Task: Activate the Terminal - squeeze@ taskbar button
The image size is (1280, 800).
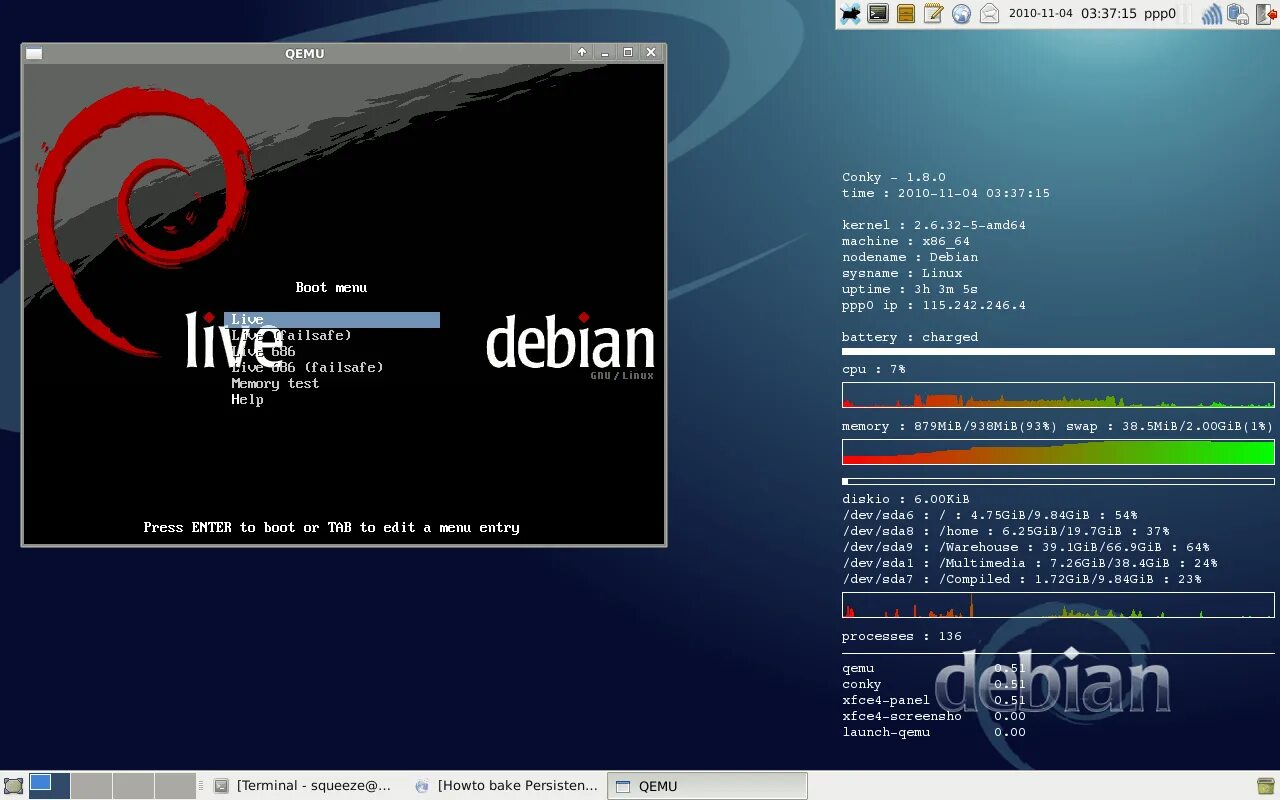Action: (305, 786)
